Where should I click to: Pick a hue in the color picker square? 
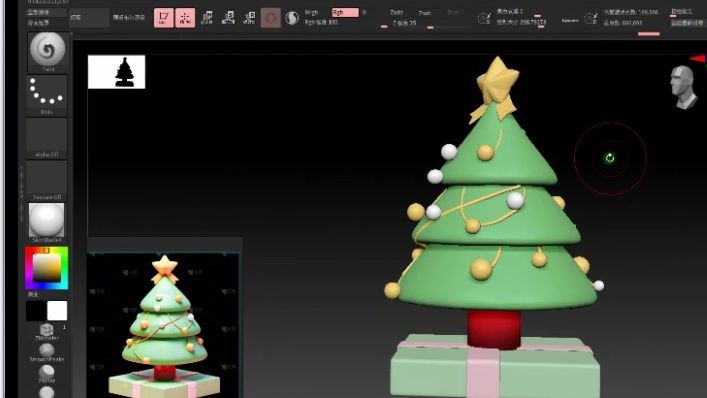click(46, 268)
